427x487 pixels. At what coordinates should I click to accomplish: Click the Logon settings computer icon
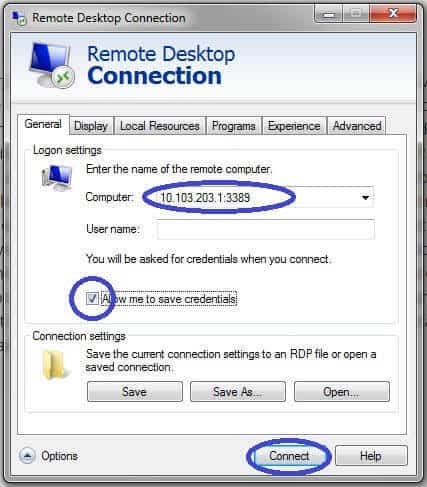tap(57, 178)
